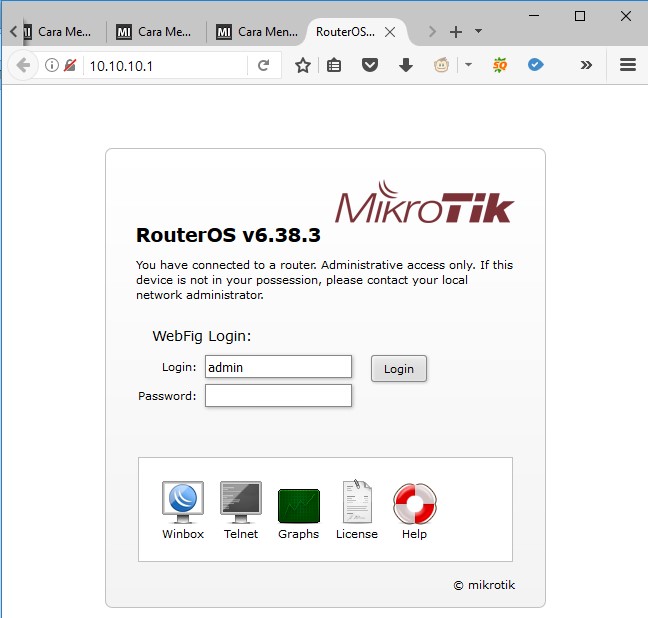The height and width of the screenshot is (618, 648).
Task: Maximize the browser window
Action: [580, 16]
